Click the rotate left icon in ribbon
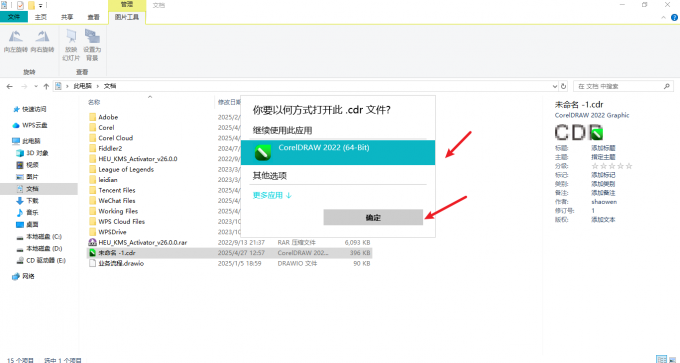 pyautogui.click(x=16, y=35)
